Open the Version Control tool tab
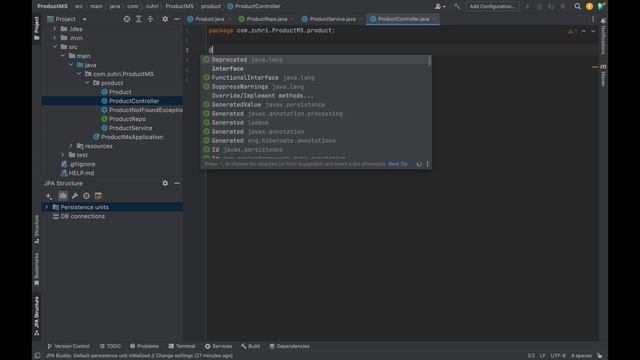This screenshot has height=360, width=640. click(68, 346)
